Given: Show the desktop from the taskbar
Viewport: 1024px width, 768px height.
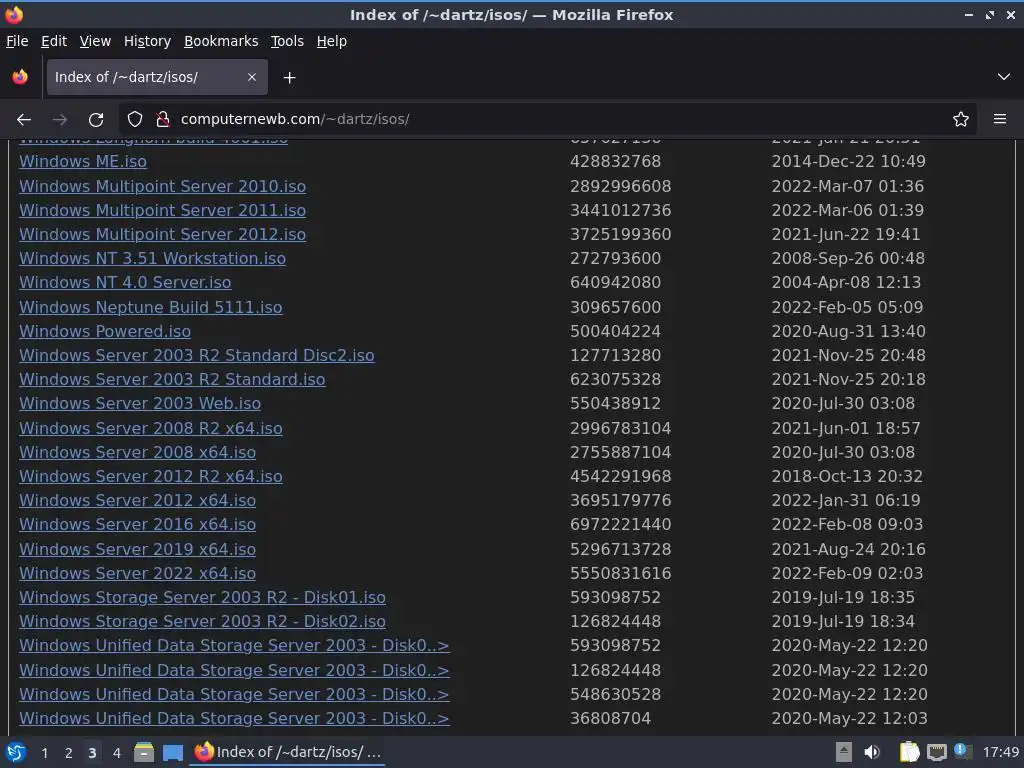Looking at the screenshot, I should pyautogui.click(x=172, y=753).
